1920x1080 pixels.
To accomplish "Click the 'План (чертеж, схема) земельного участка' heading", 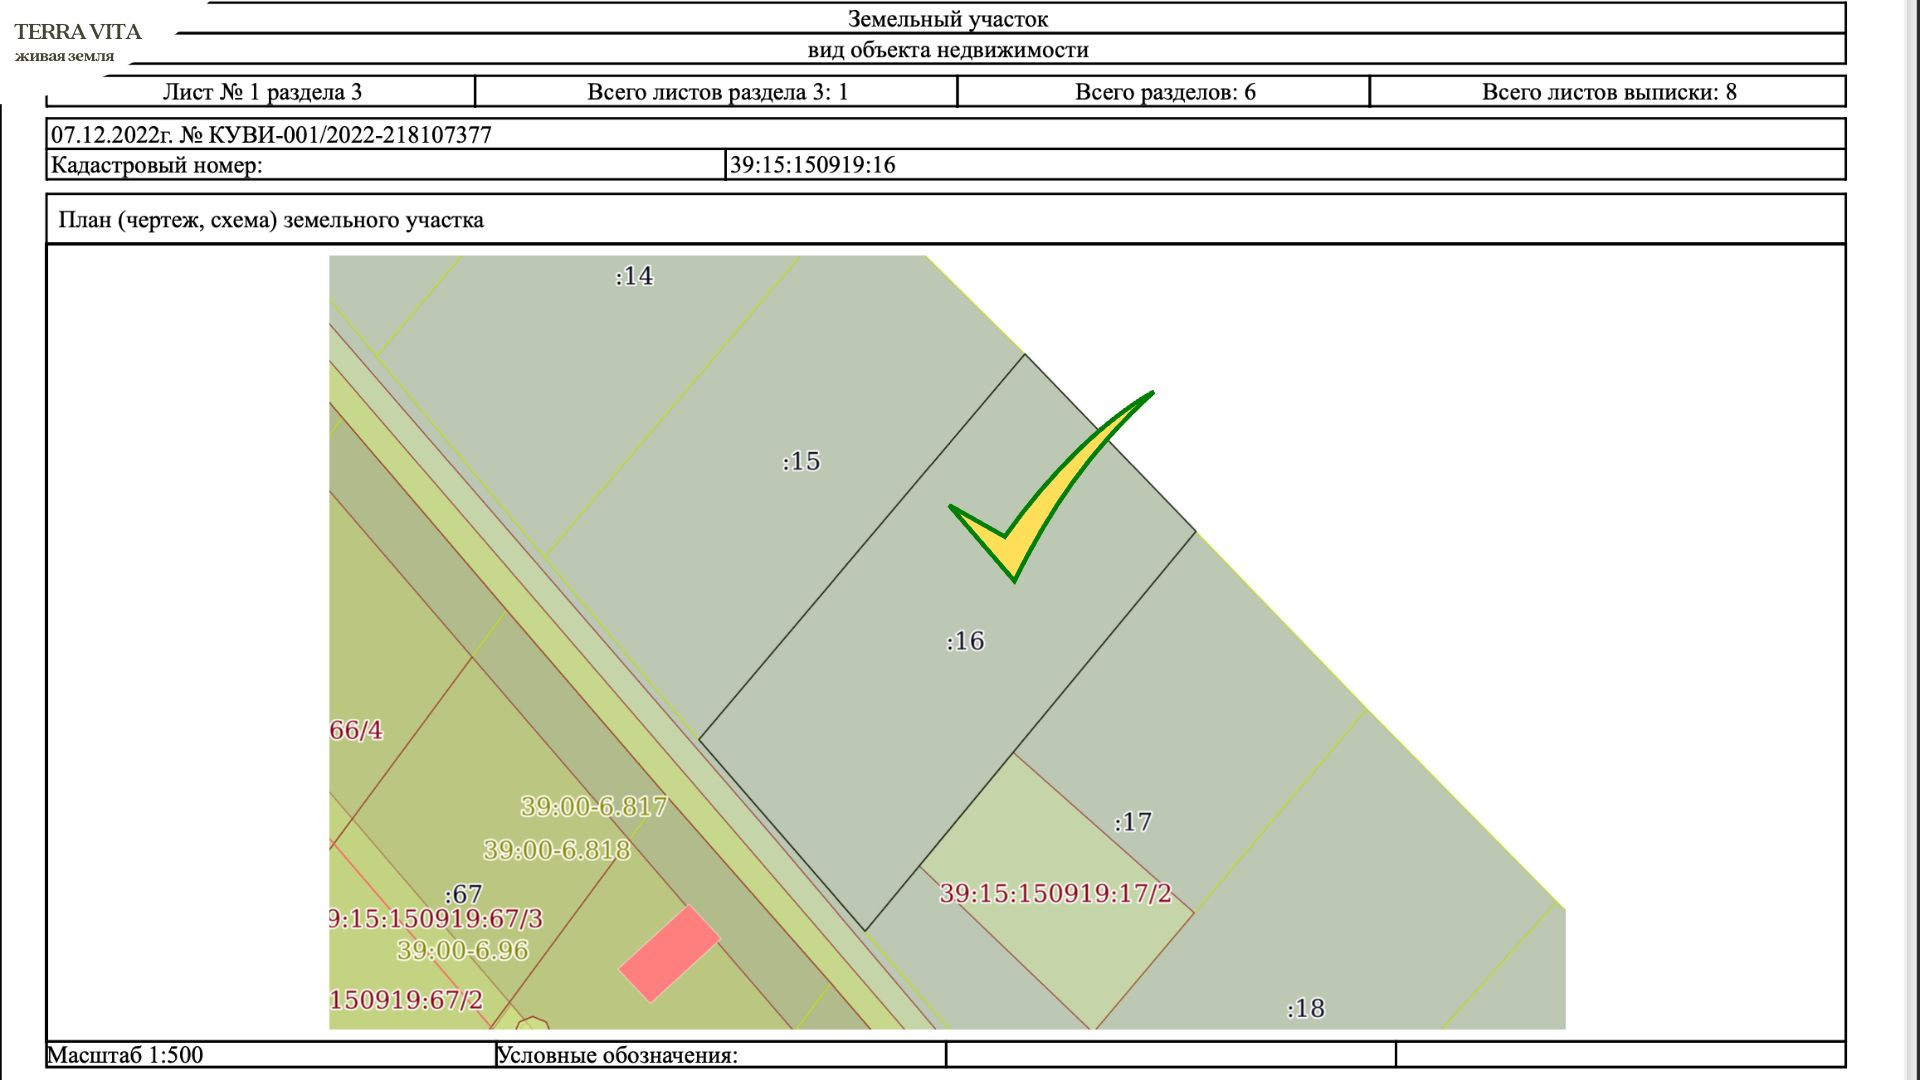I will coord(271,220).
